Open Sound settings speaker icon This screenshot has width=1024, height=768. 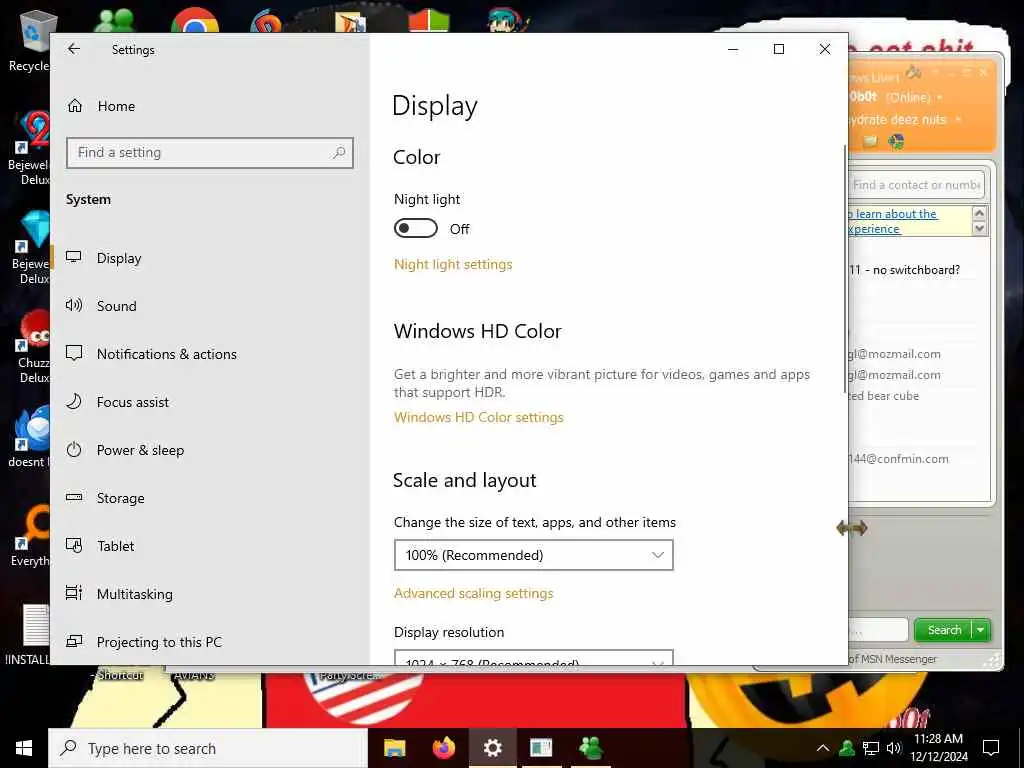click(x=74, y=305)
